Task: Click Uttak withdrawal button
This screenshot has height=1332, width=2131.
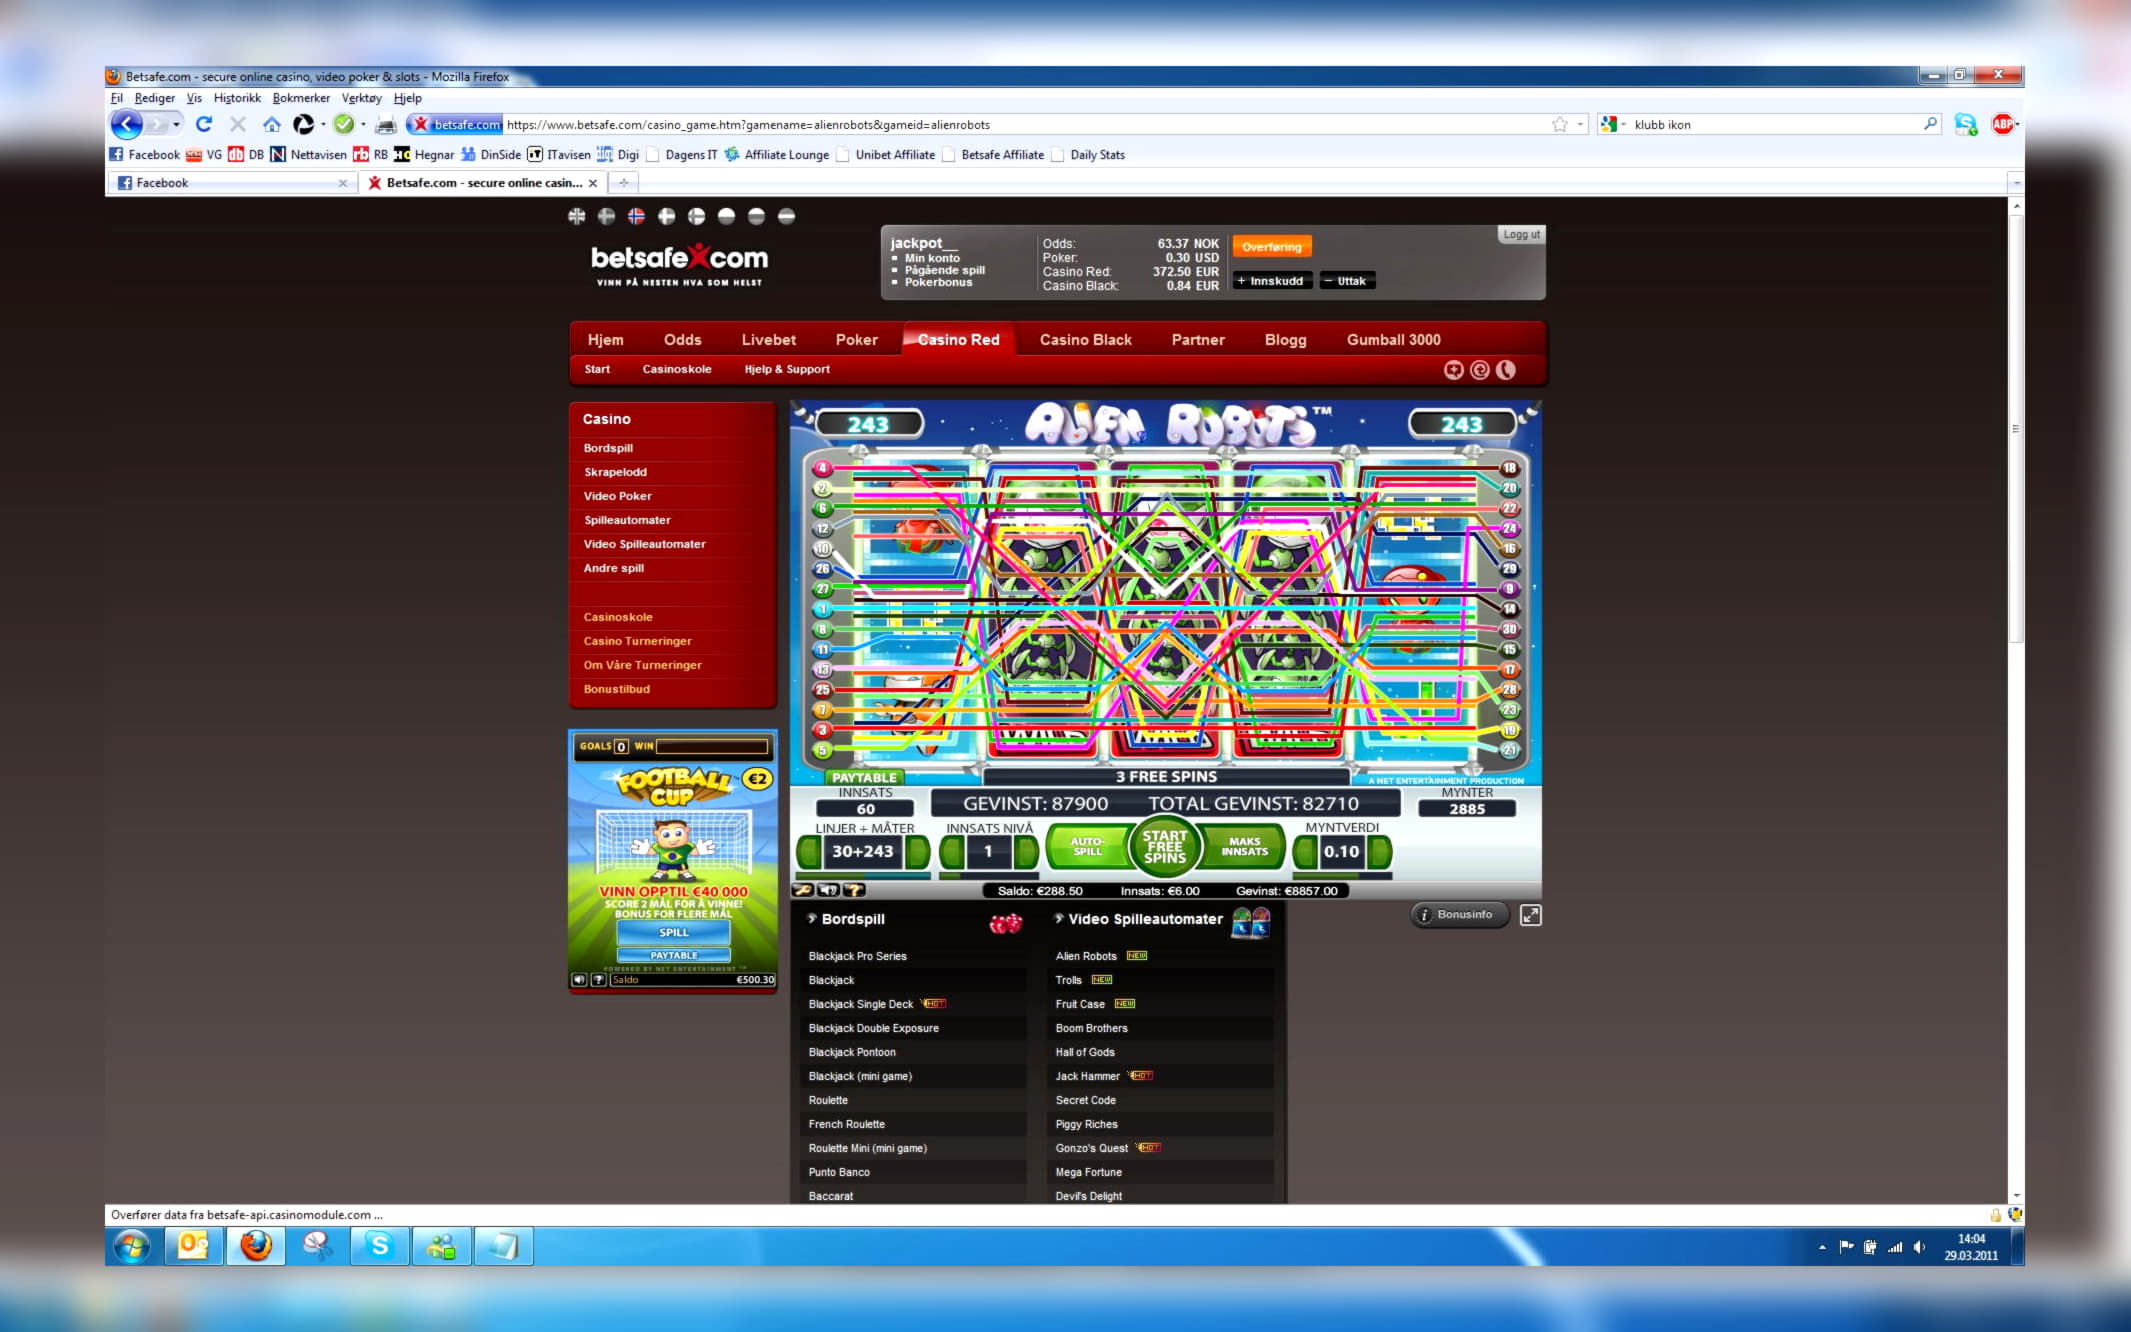Action: [1346, 281]
